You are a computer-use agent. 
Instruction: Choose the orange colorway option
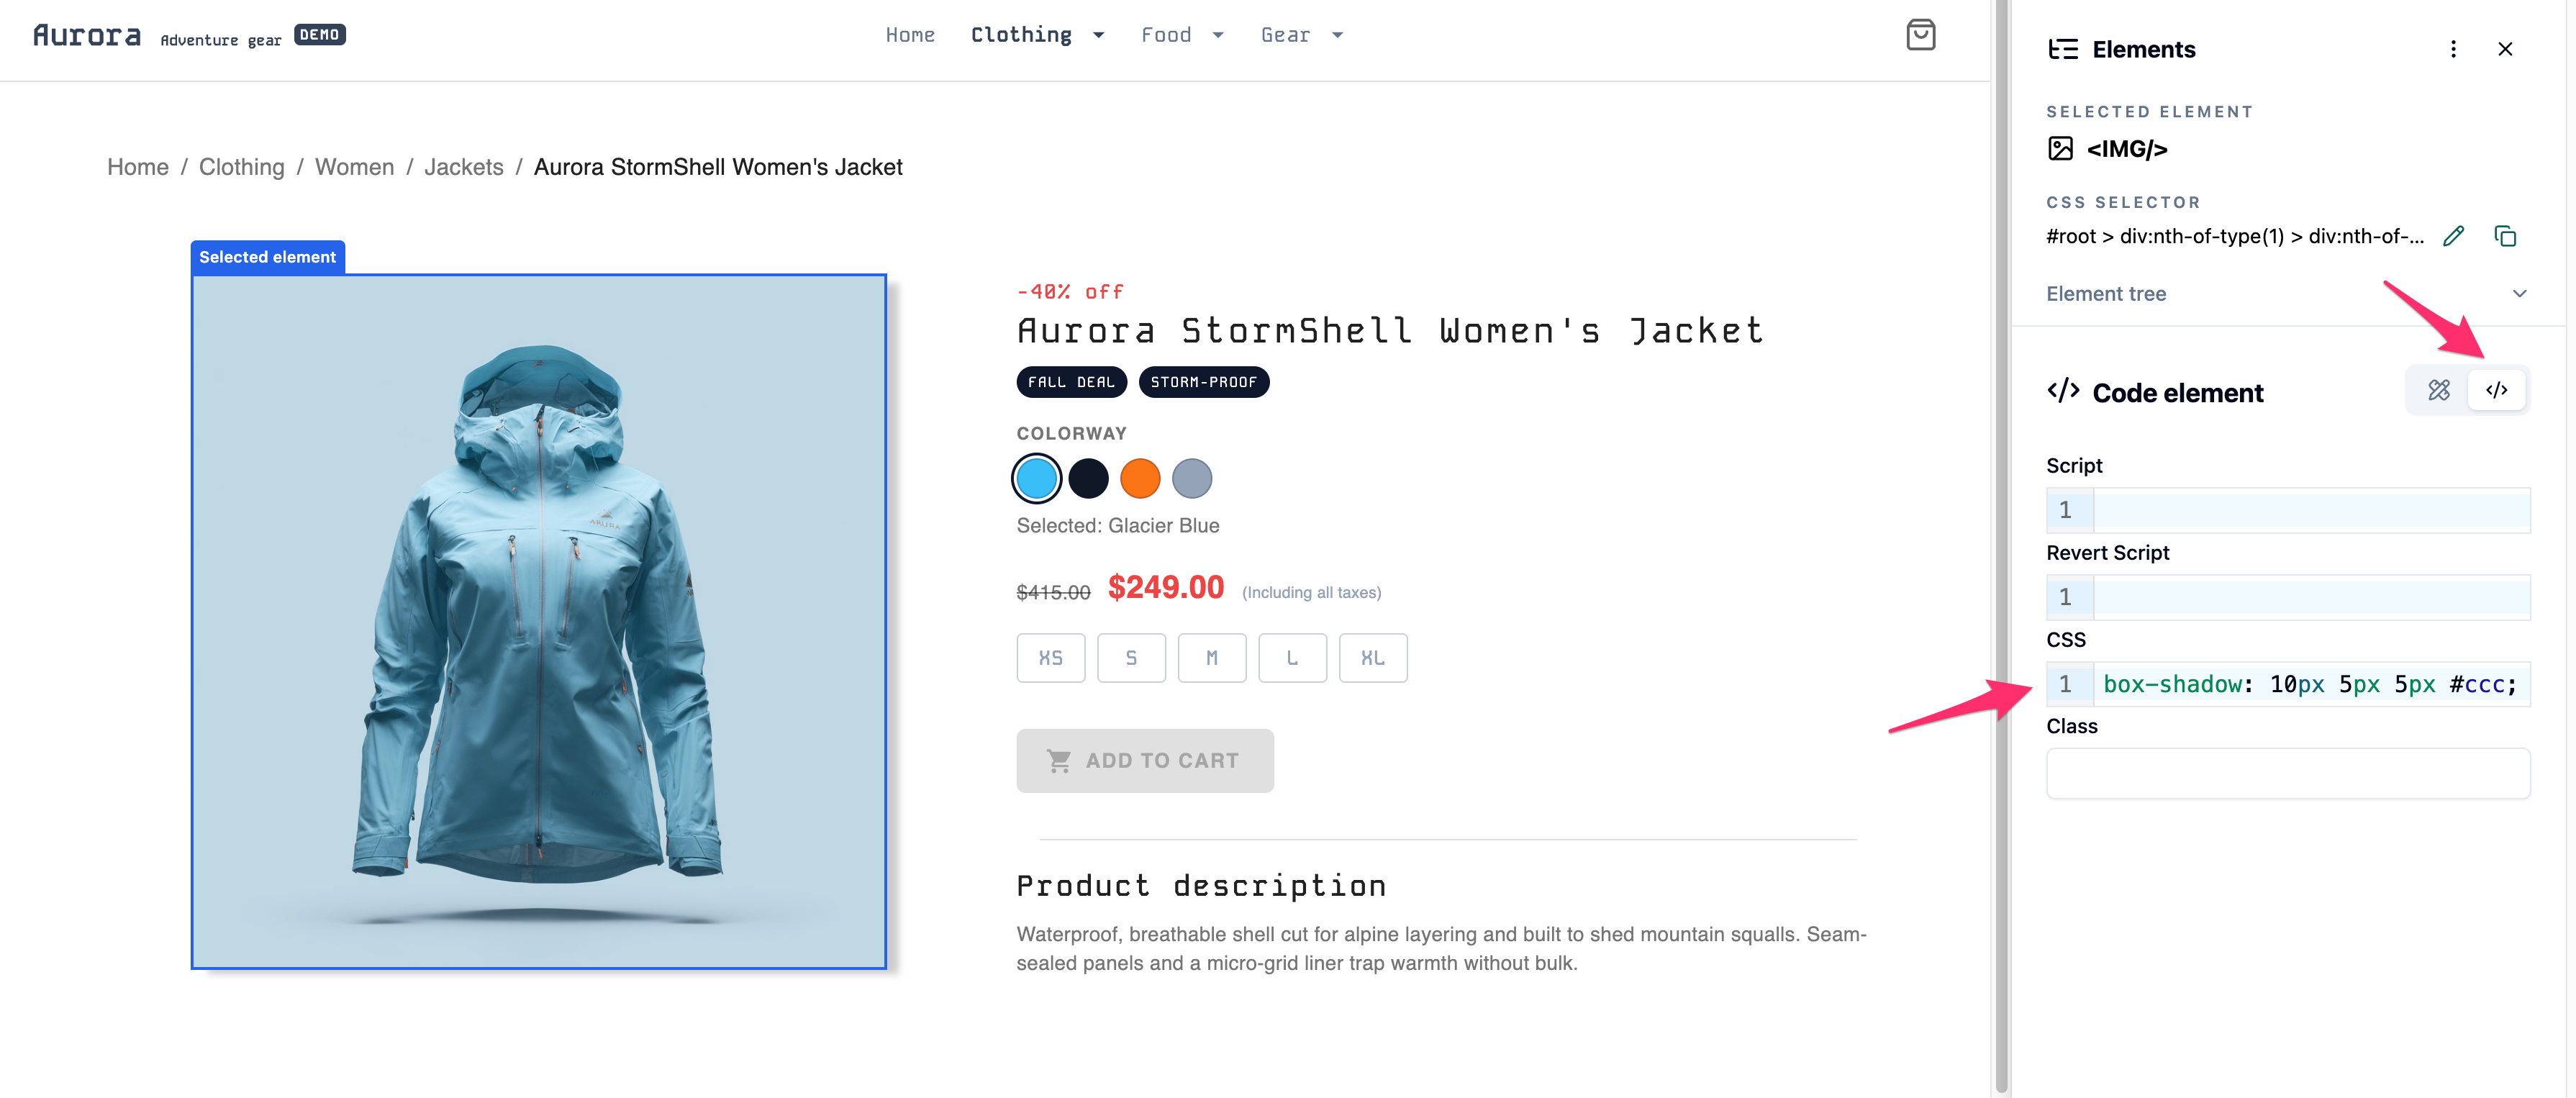(x=1140, y=478)
